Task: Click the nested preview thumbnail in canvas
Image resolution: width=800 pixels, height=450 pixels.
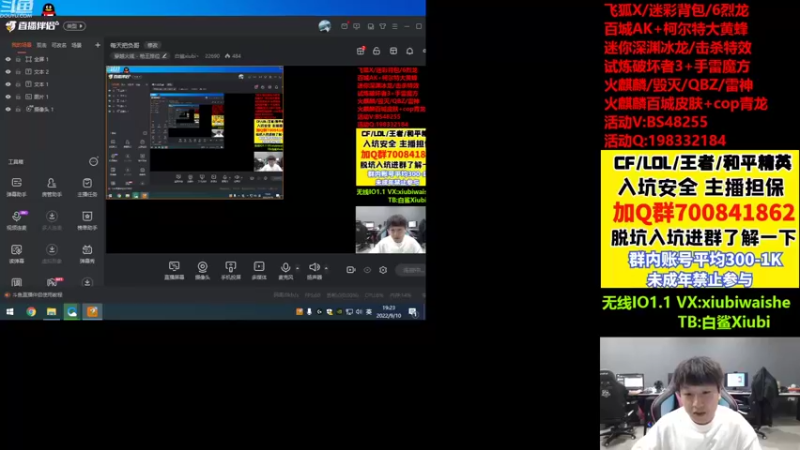Action: (194, 133)
